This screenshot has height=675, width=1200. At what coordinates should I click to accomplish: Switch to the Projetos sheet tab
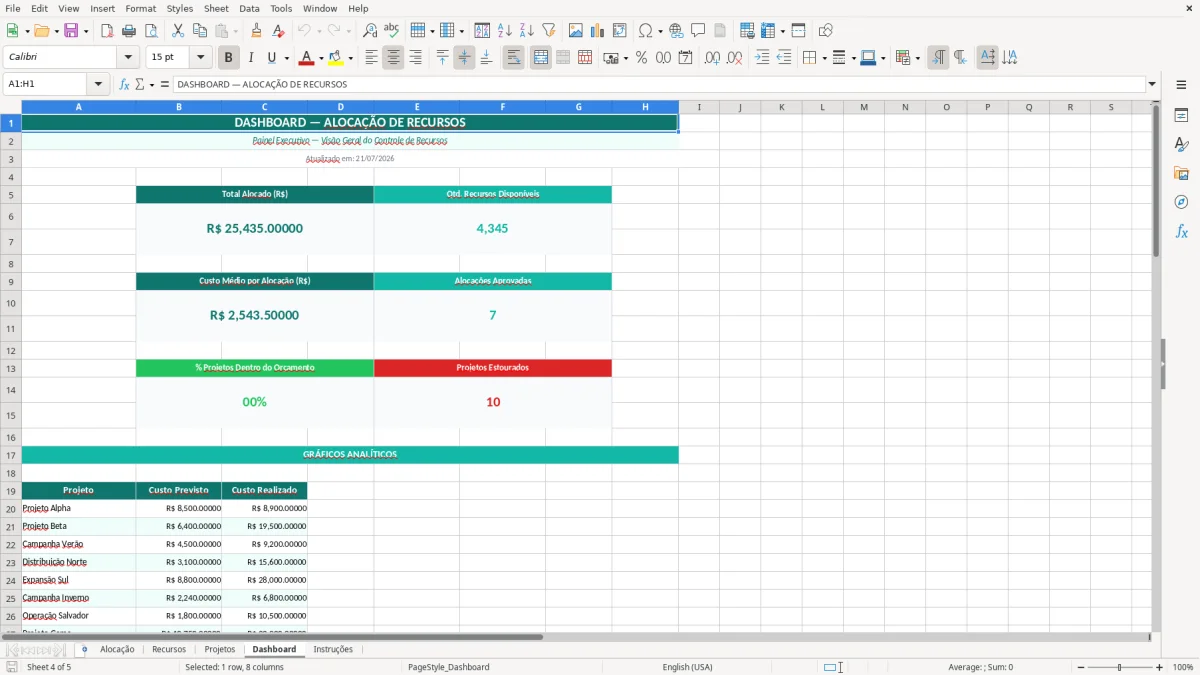point(220,649)
